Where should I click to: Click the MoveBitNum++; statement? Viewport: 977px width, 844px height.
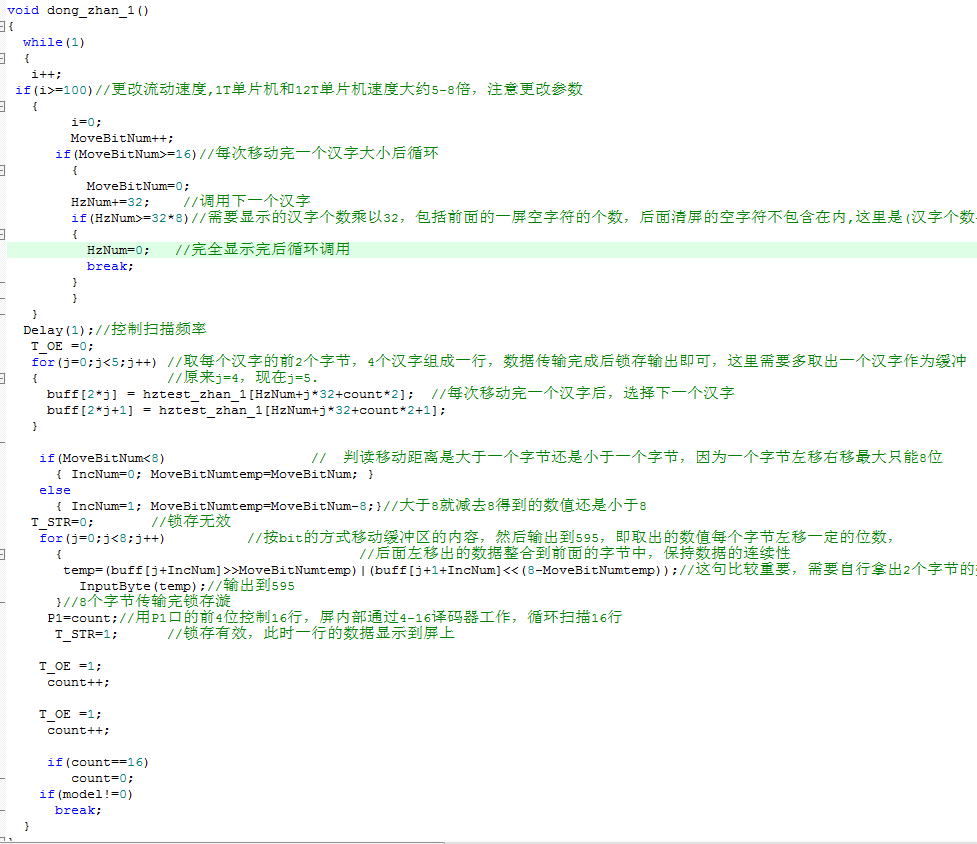tap(122, 138)
